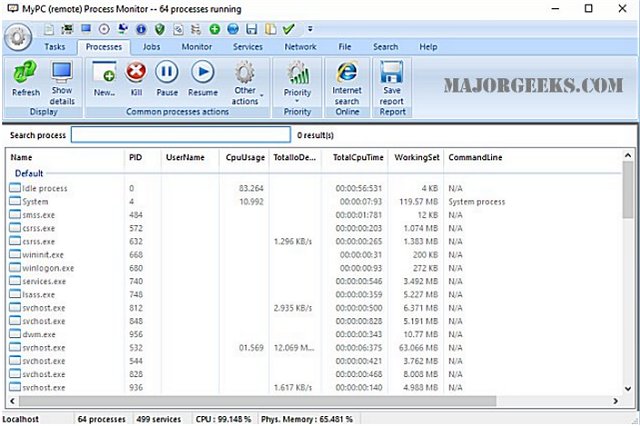Click the horizontal scrollbar thumb
This screenshot has width=640, height=426.
click(x=258, y=401)
